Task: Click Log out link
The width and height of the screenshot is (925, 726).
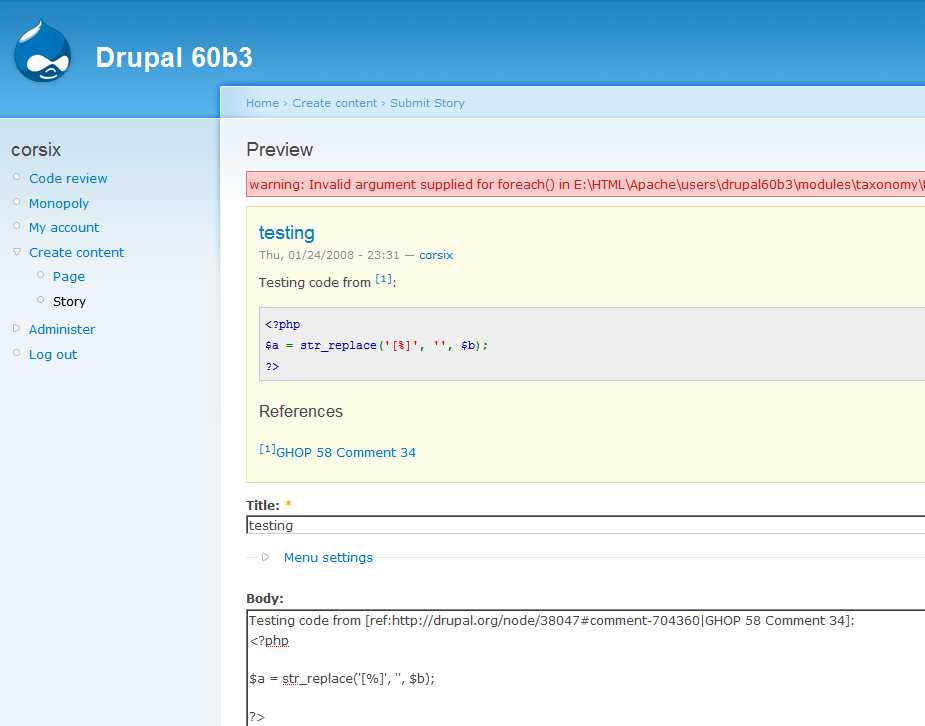Action: [53, 354]
